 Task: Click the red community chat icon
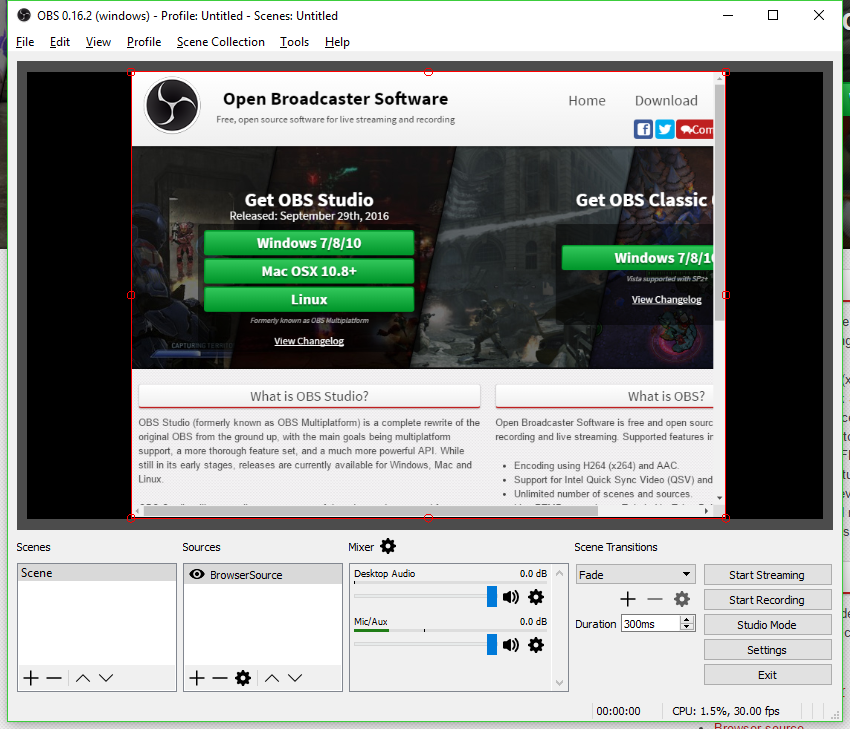point(694,130)
